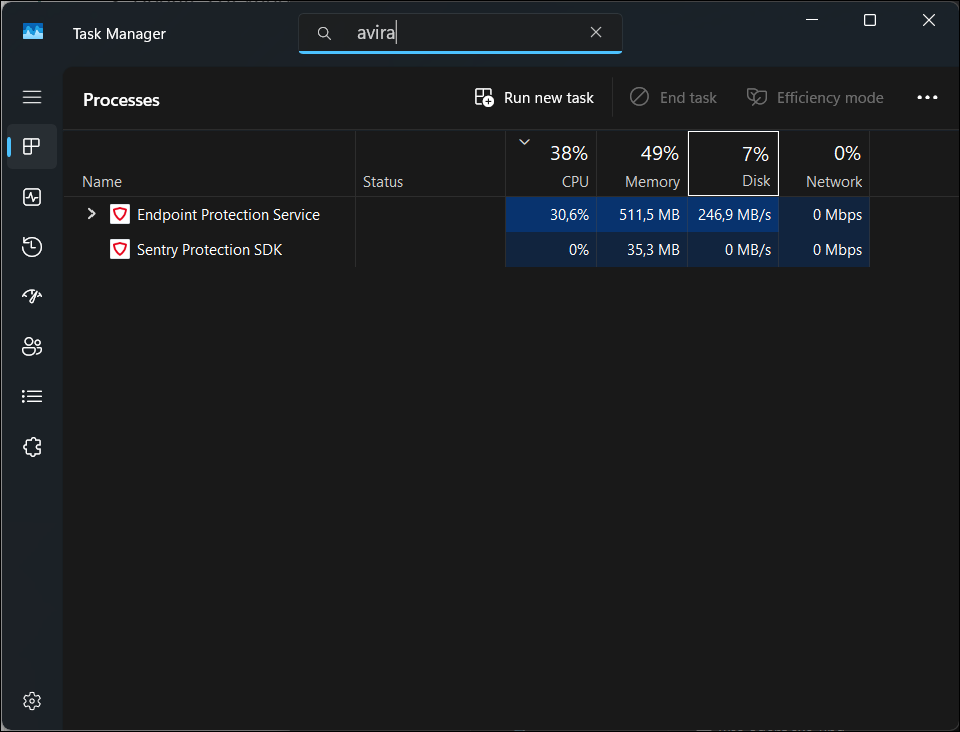960x732 pixels.
Task: Select the Processes sidebar icon
Action: 32,146
